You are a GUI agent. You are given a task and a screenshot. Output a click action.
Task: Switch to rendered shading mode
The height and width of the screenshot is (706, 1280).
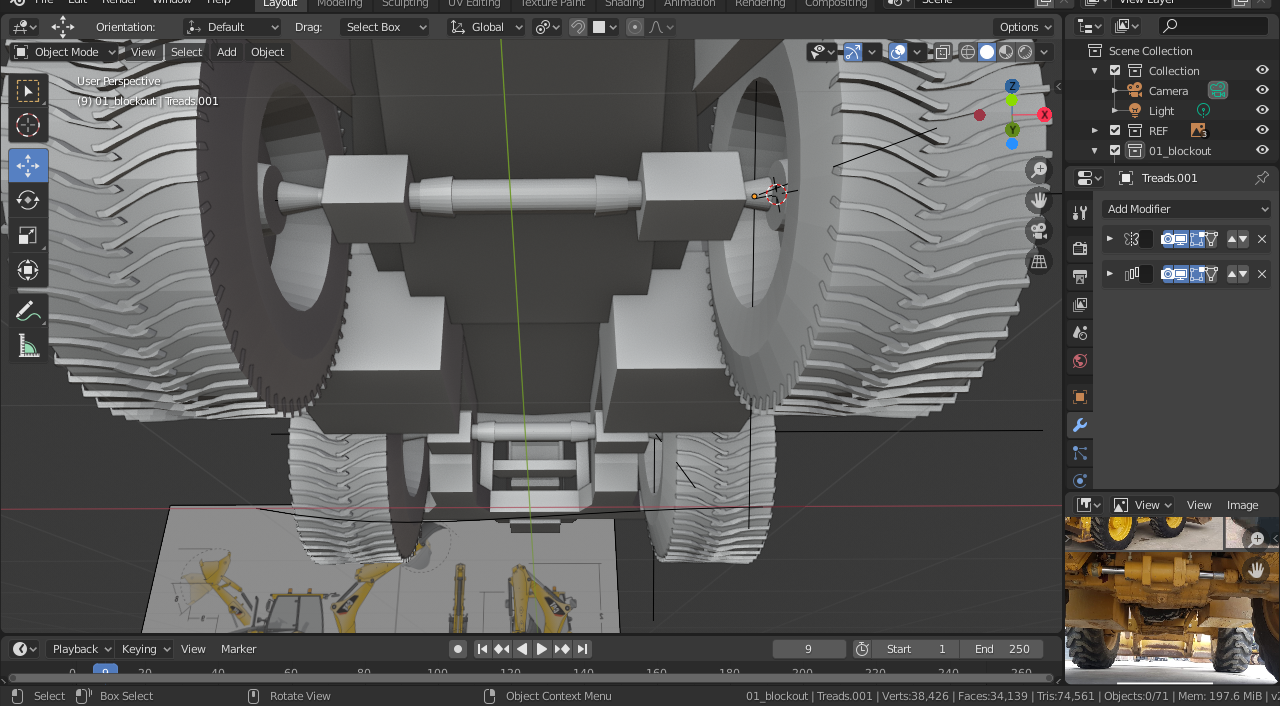coord(1025,52)
